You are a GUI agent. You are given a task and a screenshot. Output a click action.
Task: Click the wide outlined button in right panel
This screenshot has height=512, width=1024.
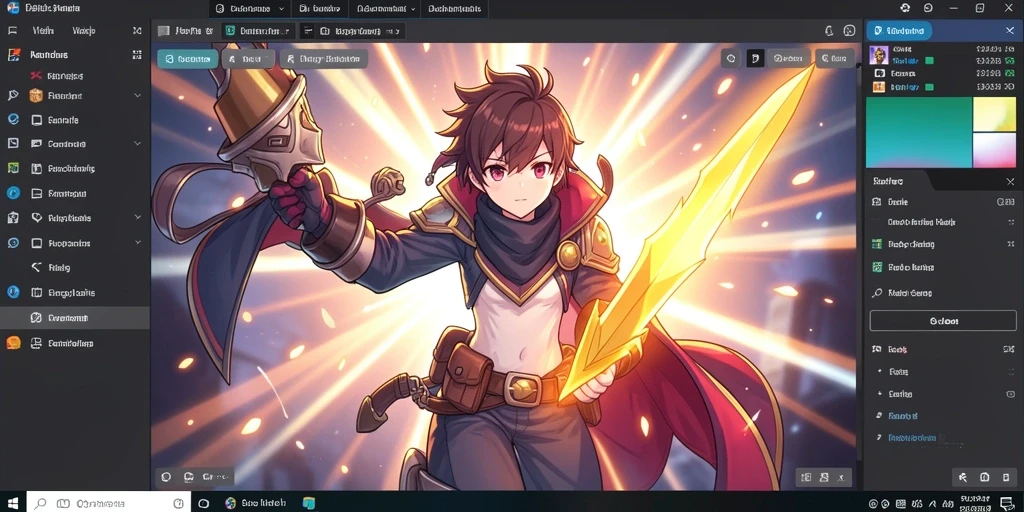tap(943, 321)
